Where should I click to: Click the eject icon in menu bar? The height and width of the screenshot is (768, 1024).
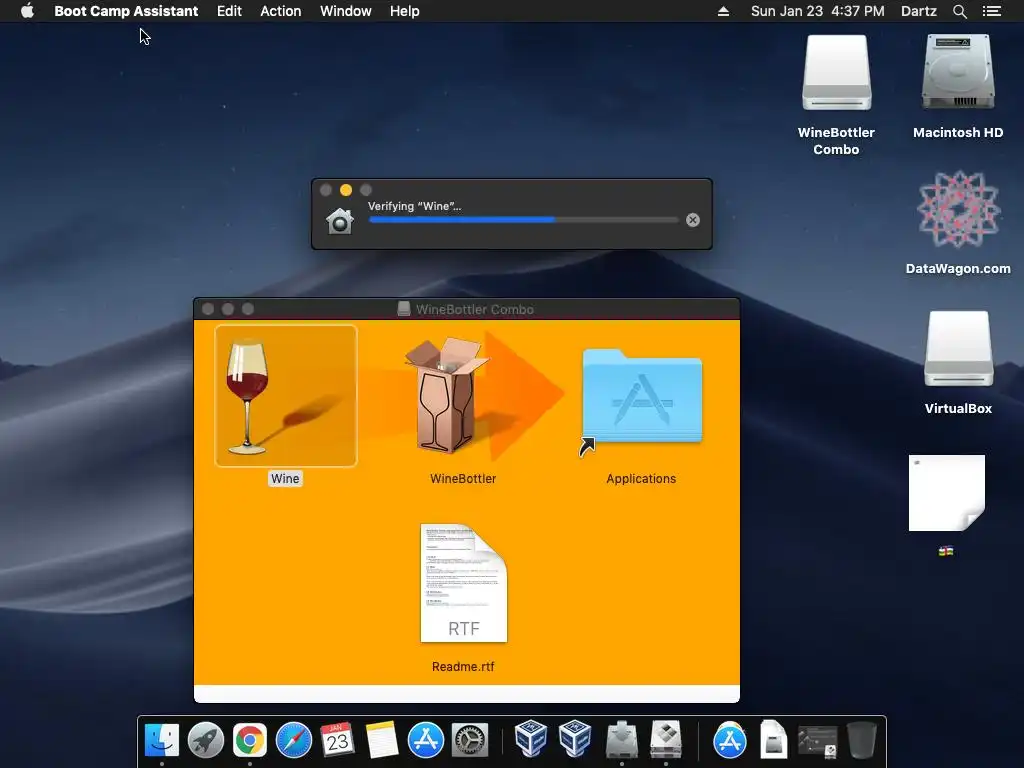pos(723,11)
